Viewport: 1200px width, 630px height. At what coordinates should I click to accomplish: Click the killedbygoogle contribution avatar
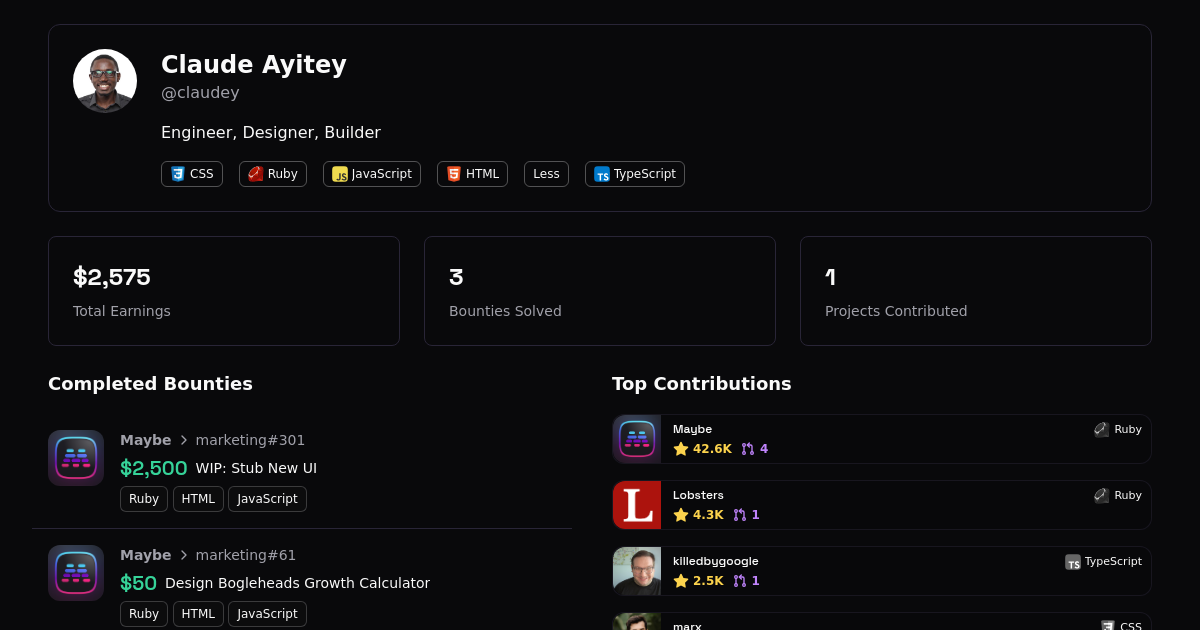point(637,571)
